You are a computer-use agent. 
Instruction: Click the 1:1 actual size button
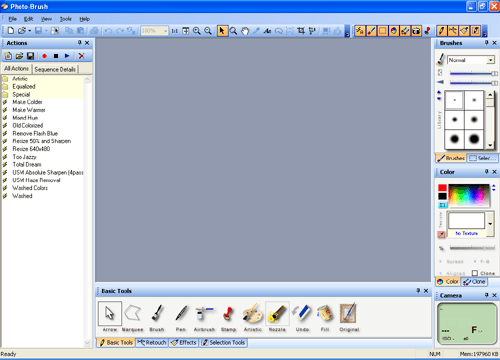coord(174,31)
